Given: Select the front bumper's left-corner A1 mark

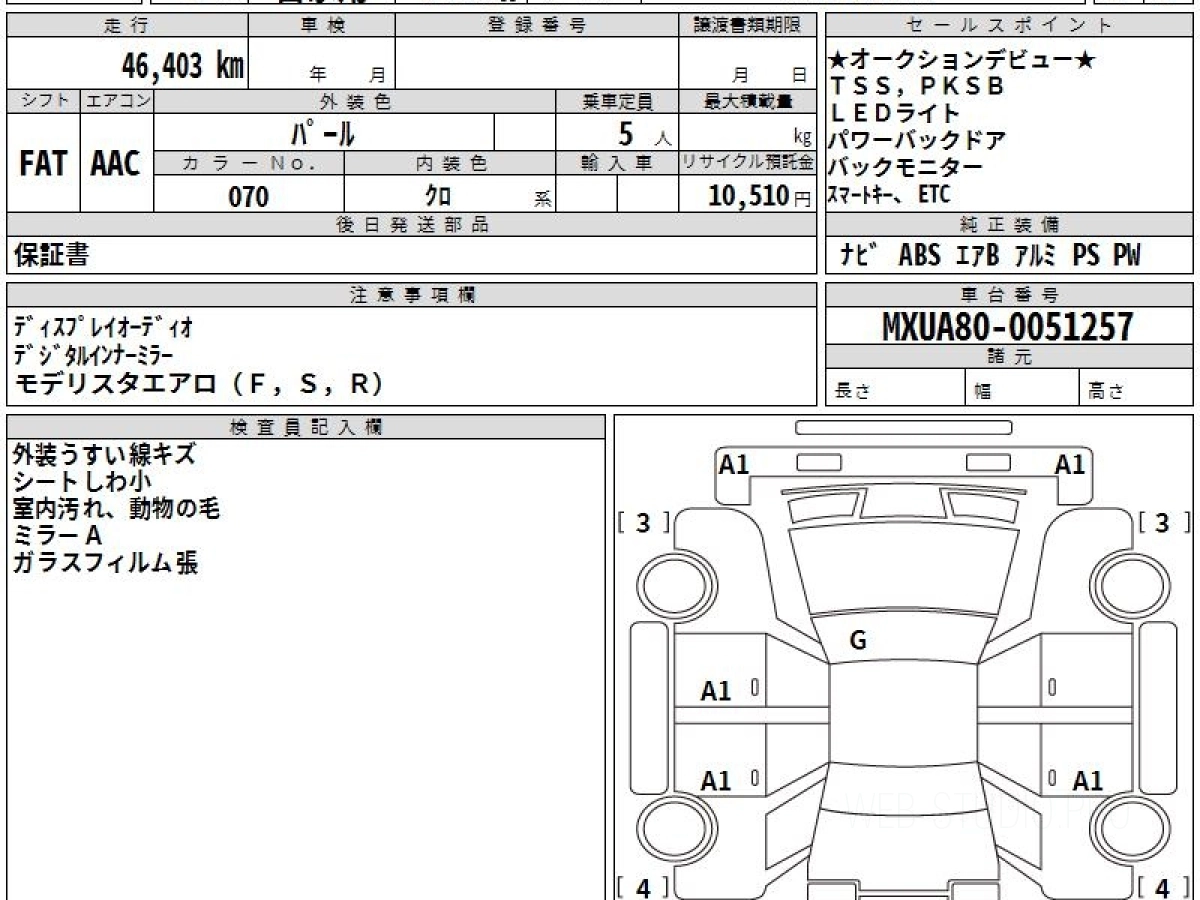Looking at the screenshot, I should [734, 464].
